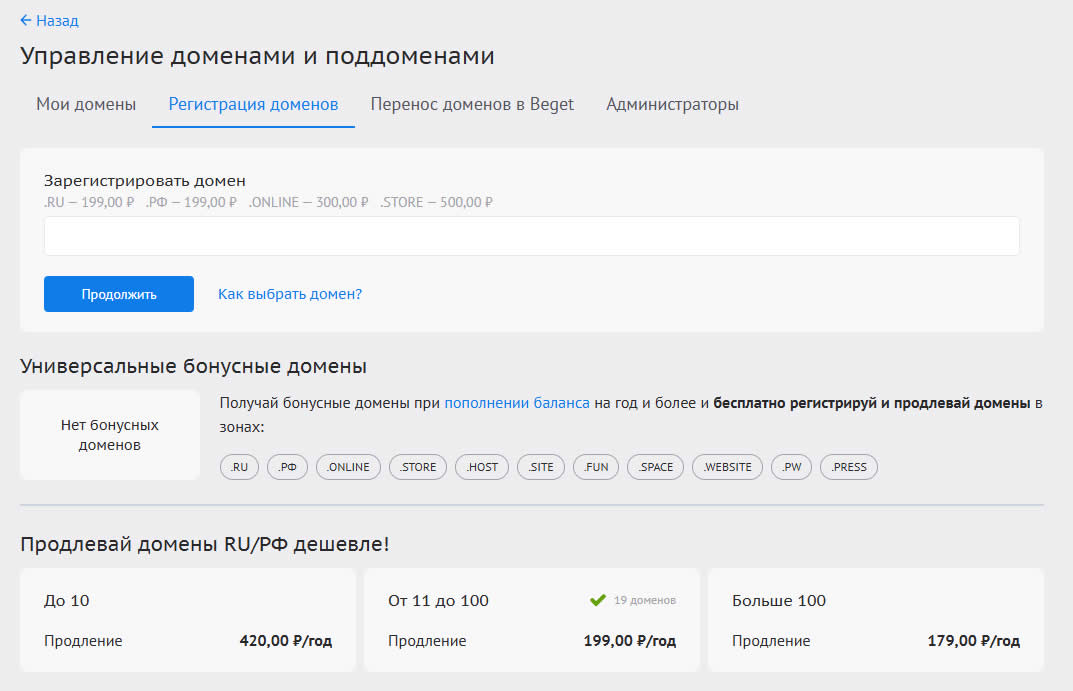Select the Администраторы tab
1073x691 pixels.
point(673,104)
